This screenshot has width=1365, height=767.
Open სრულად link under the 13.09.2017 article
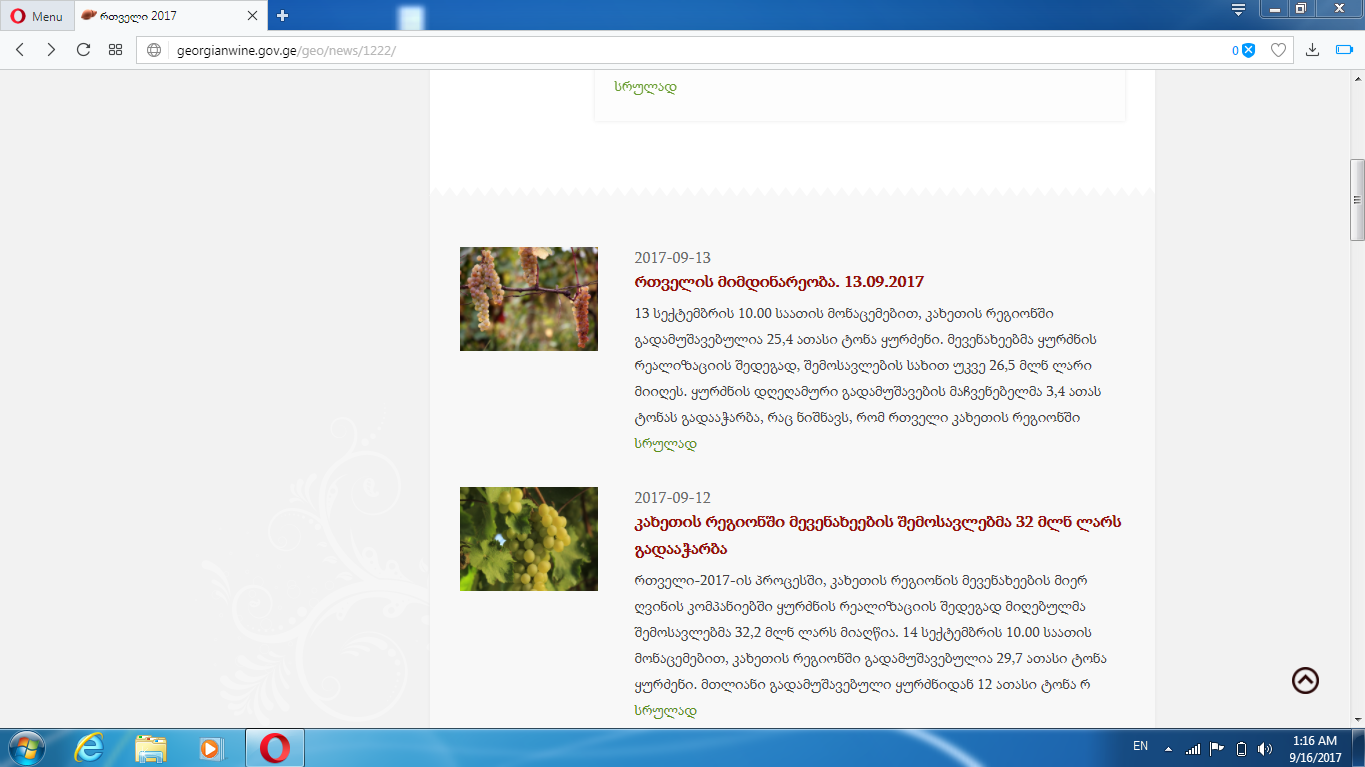tap(665, 444)
